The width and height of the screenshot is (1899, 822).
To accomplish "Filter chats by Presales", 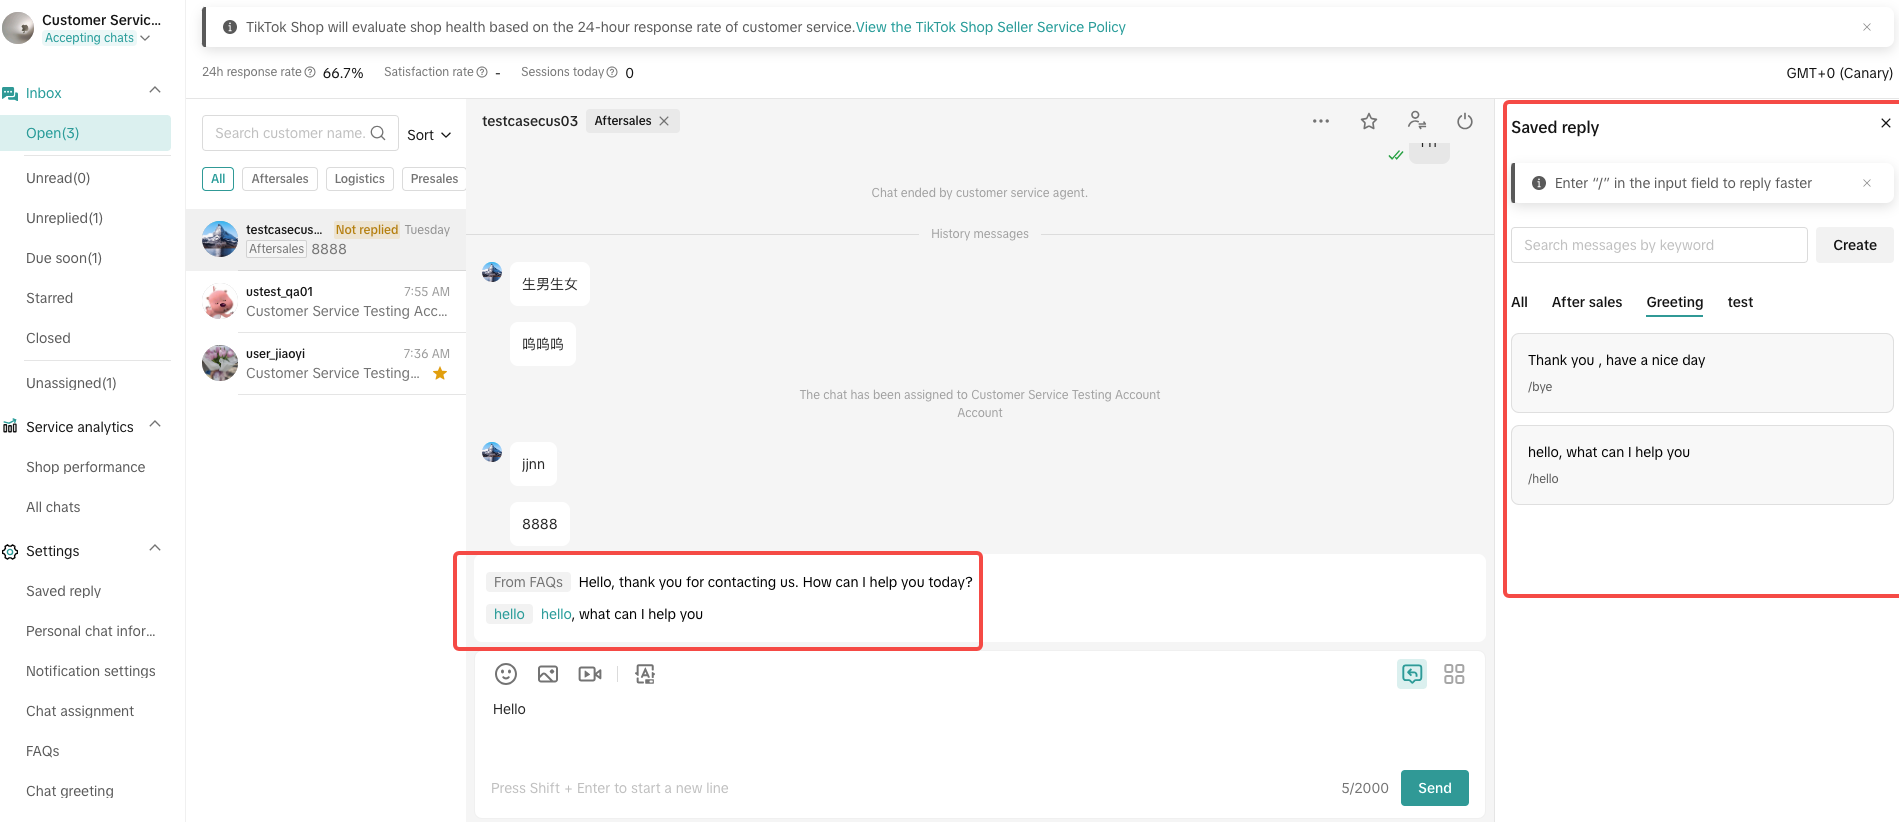I will pos(434,179).
